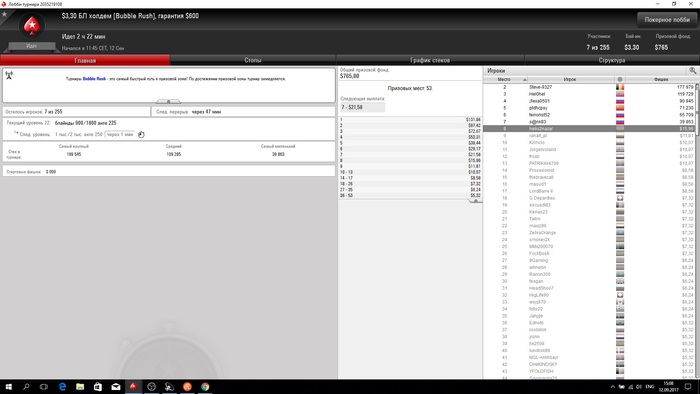Sort players by Место column
This screenshot has height=394, width=700.
click(x=505, y=79)
